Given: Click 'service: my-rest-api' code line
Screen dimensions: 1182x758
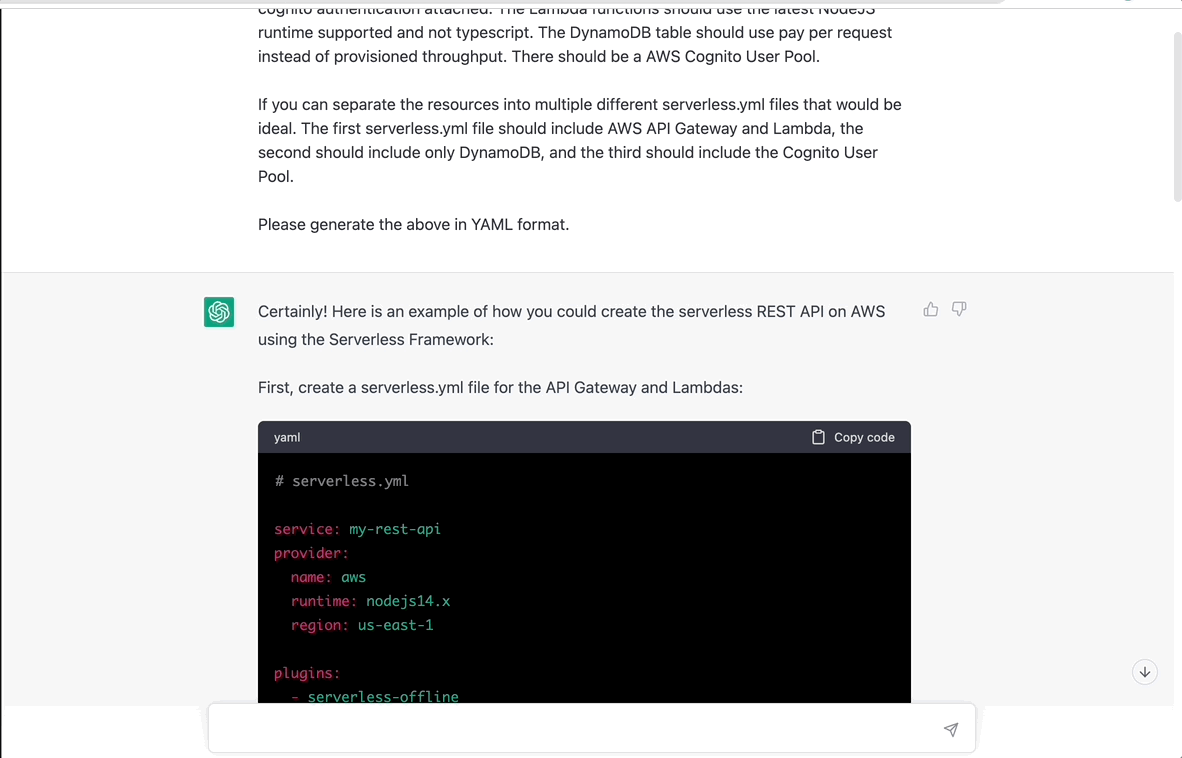Looking at the screenshot, I should point(357,529).
